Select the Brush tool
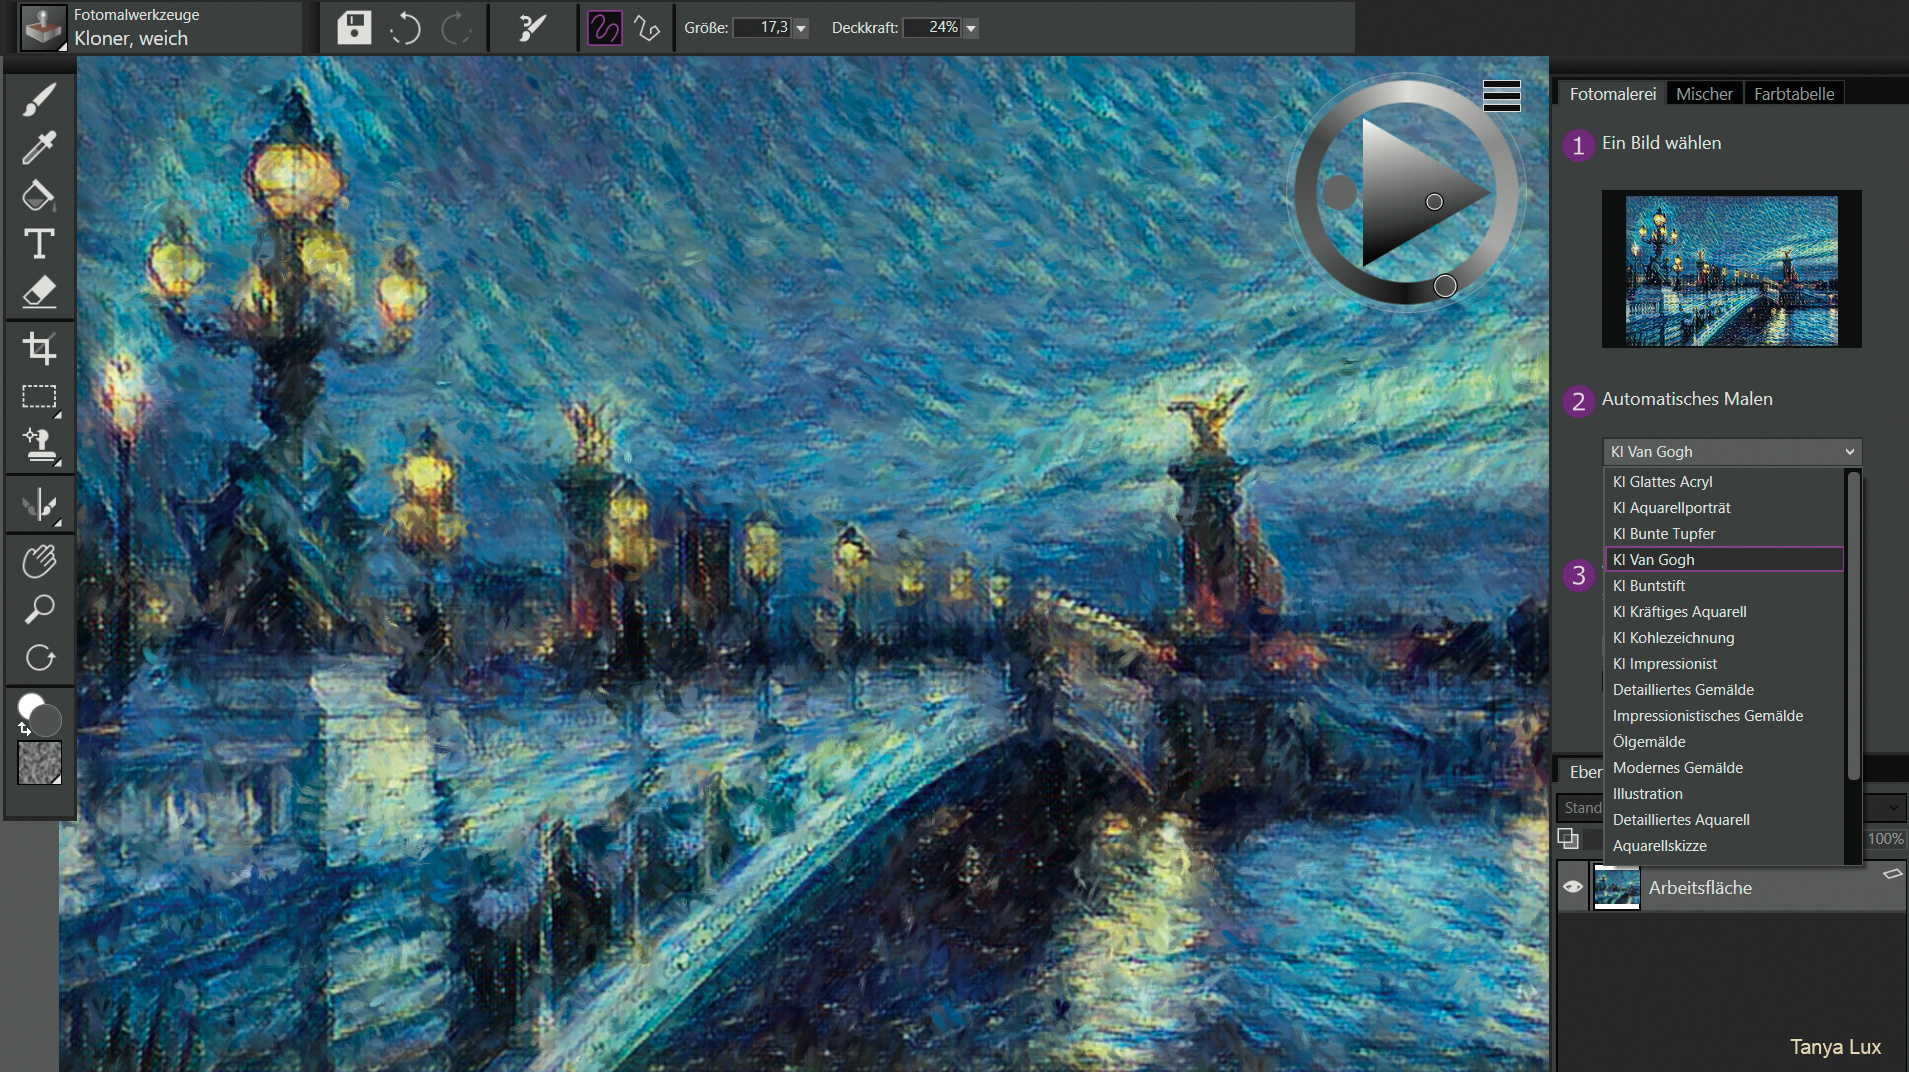 pos(39,100)
